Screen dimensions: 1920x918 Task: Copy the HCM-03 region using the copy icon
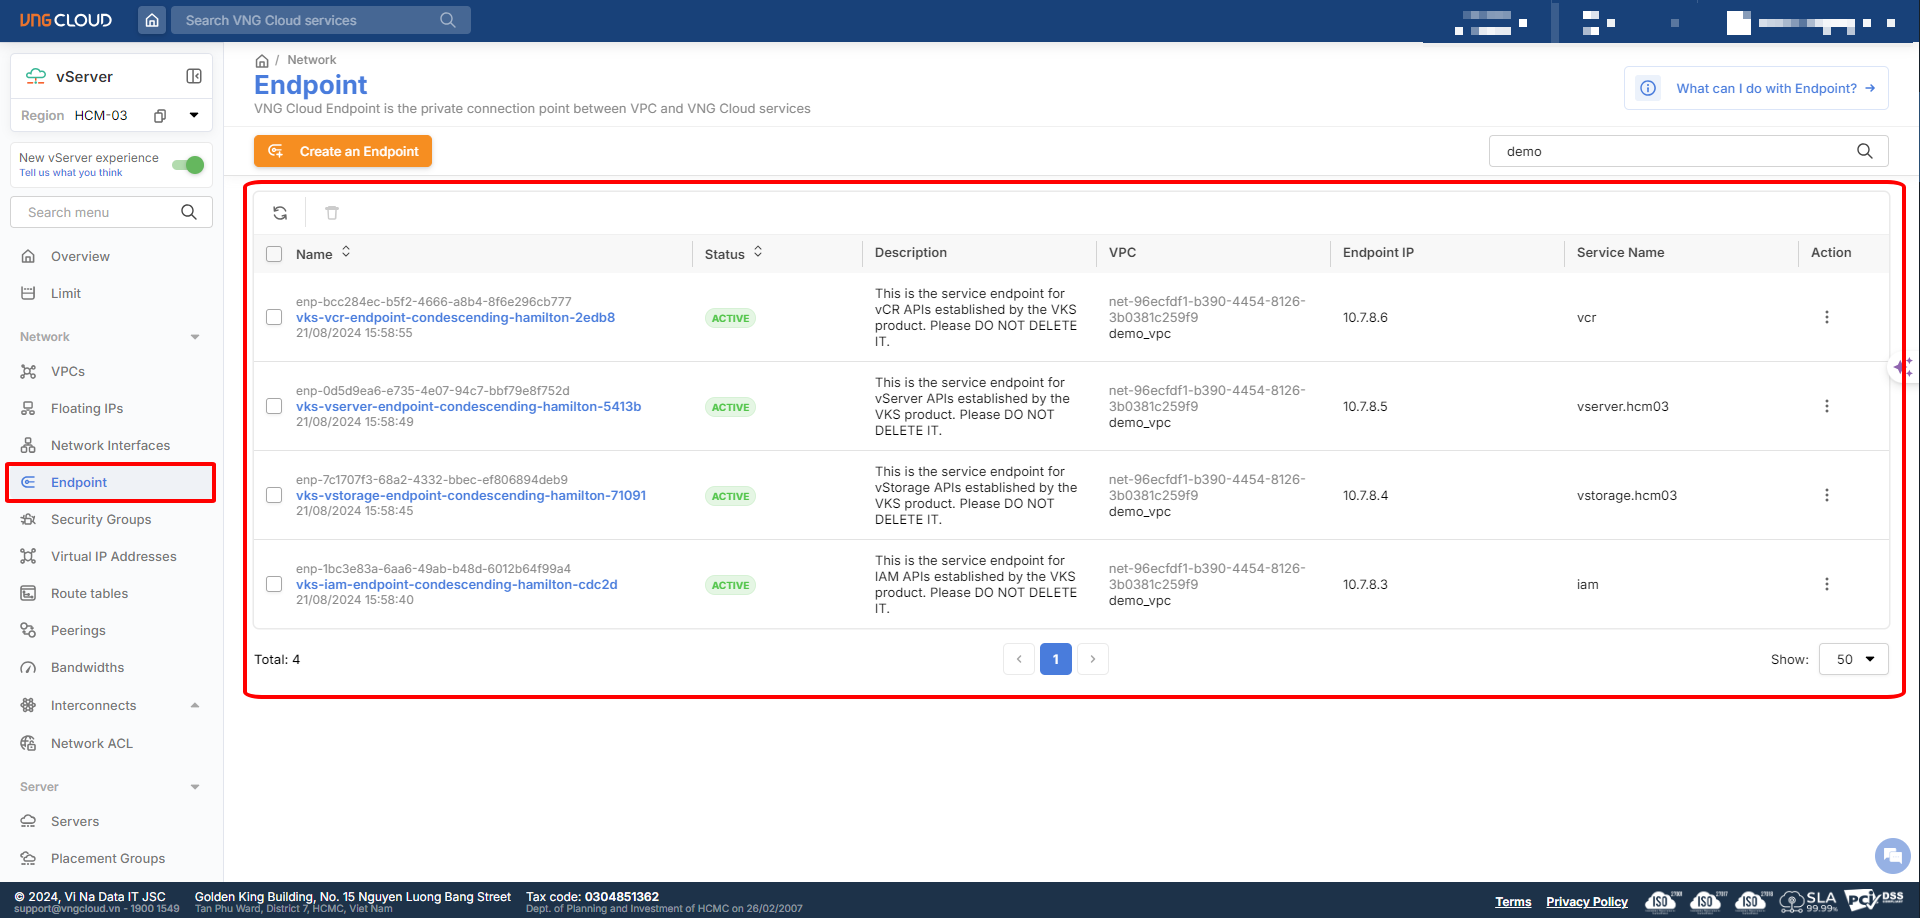(160, 116)
